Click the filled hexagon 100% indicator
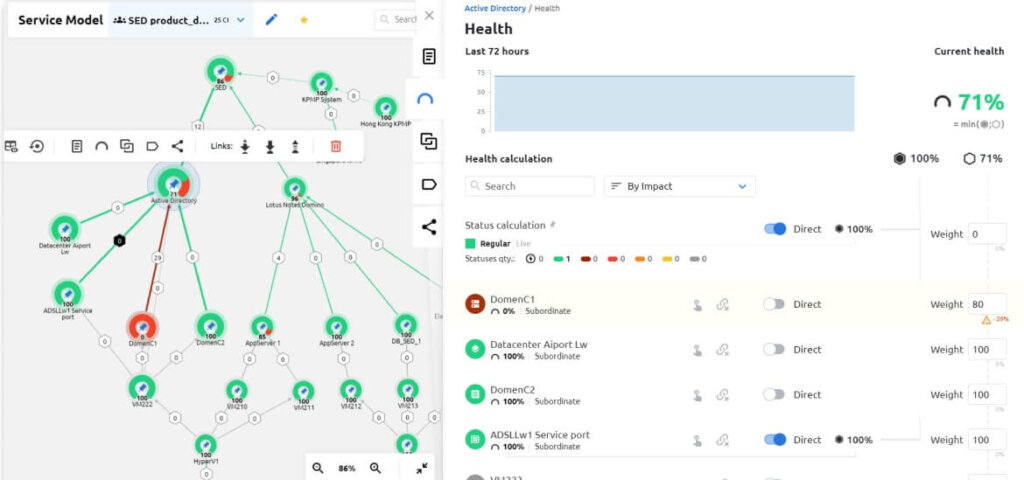Viewport: 1024px width, 480px height. [x=916, y=158]
